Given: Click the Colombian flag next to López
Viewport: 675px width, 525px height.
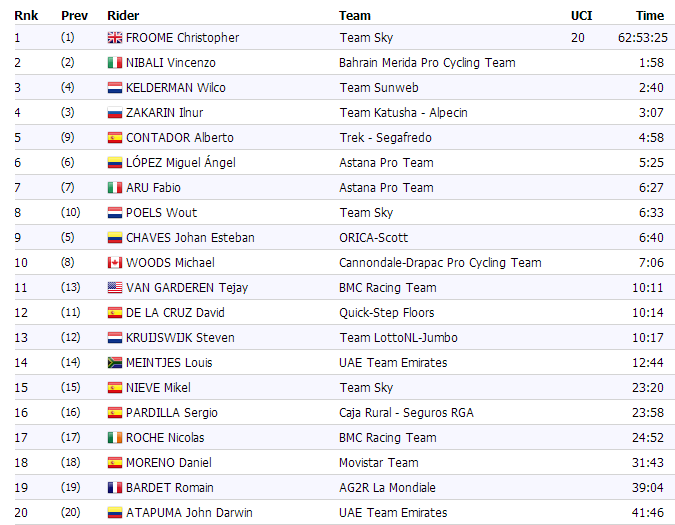Looking at the screenshot, I should pyautogui.click(x=115, y=163).
